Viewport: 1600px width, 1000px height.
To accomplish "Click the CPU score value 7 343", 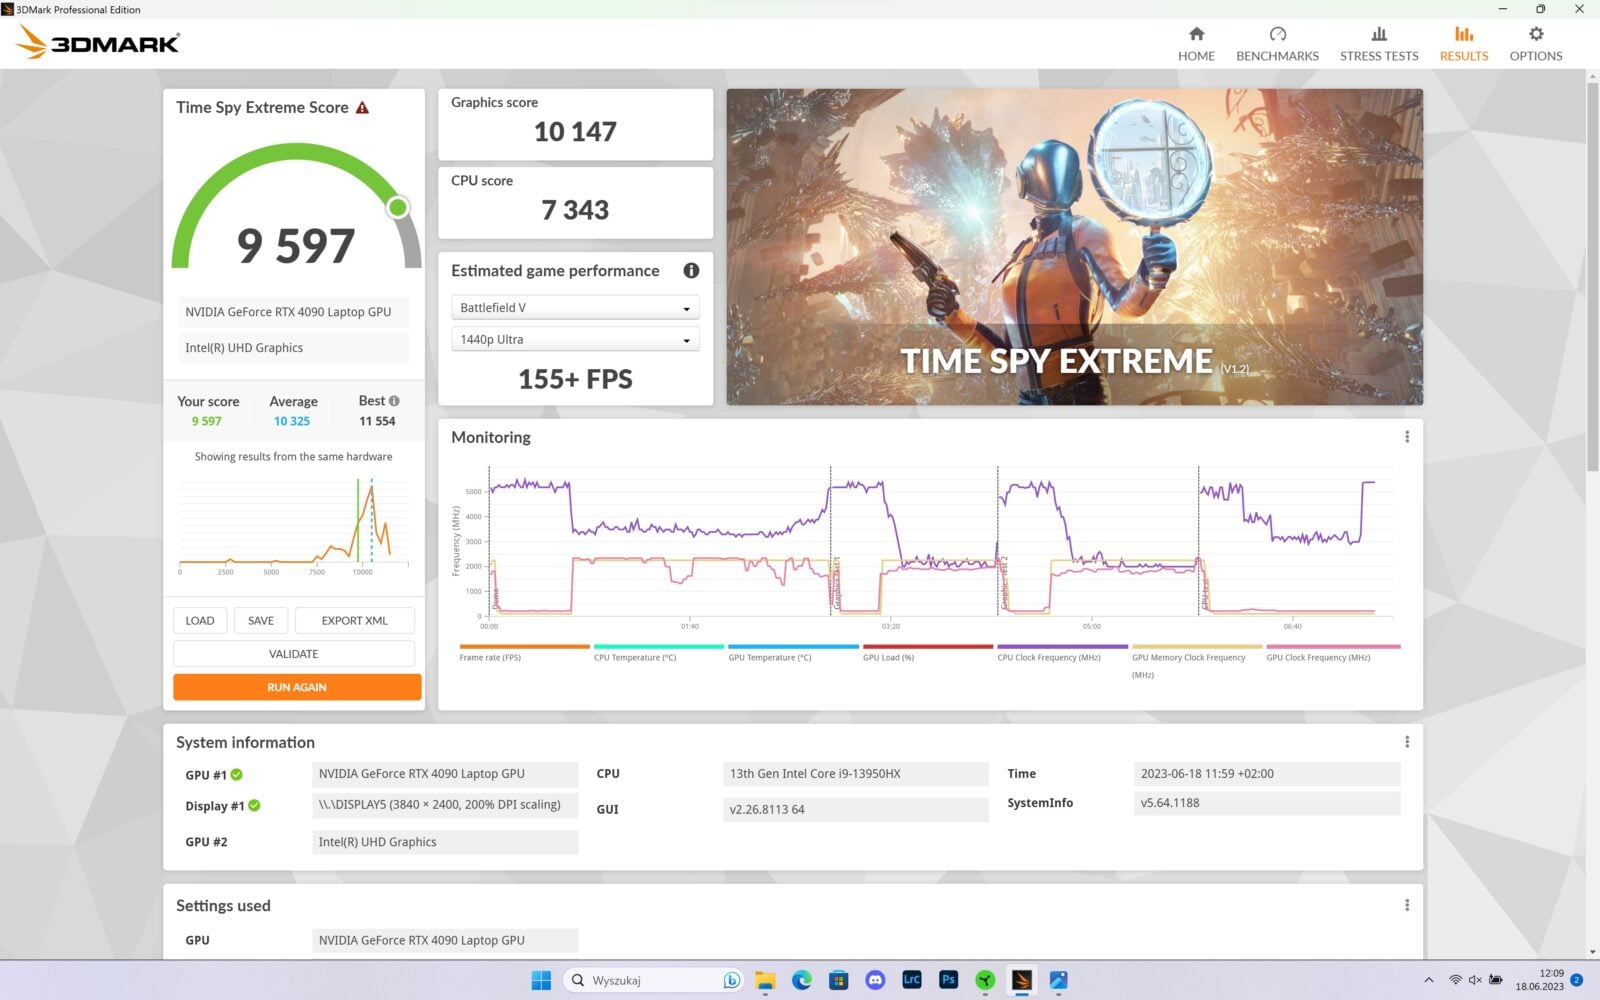I will coord(575,210).
